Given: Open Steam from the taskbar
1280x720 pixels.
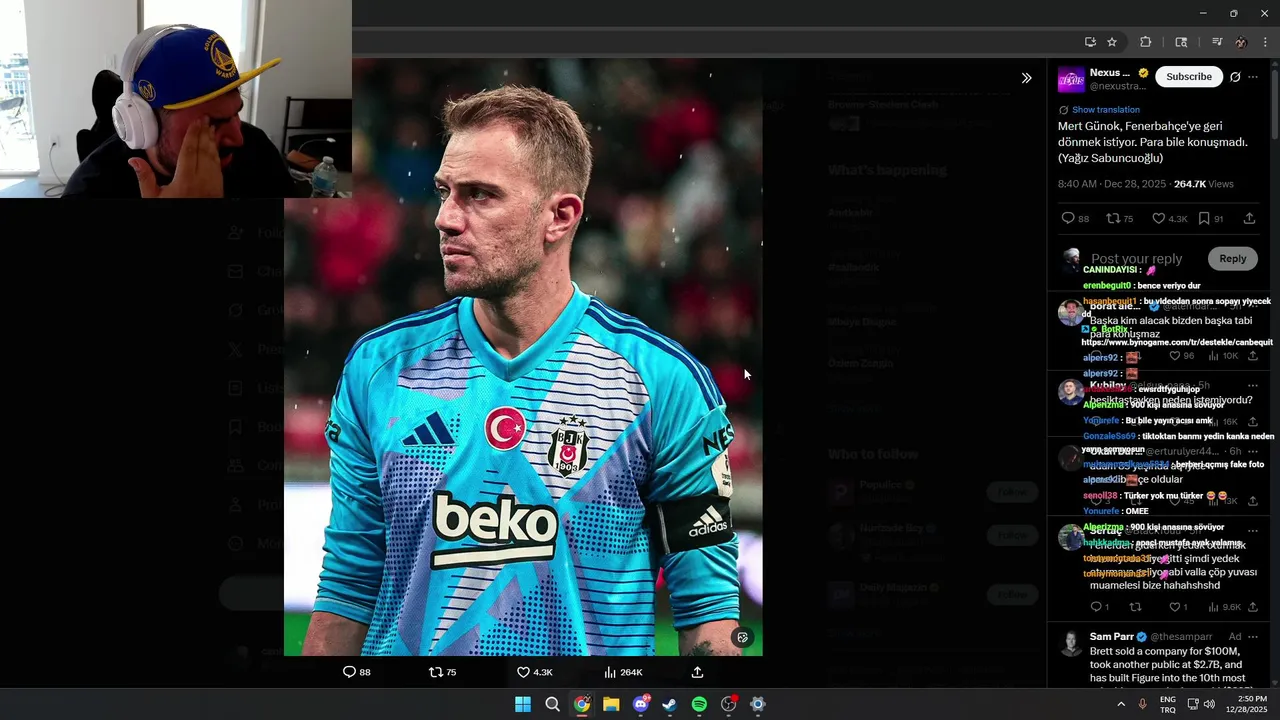Looking at the screenshot, I should point(670,704).
